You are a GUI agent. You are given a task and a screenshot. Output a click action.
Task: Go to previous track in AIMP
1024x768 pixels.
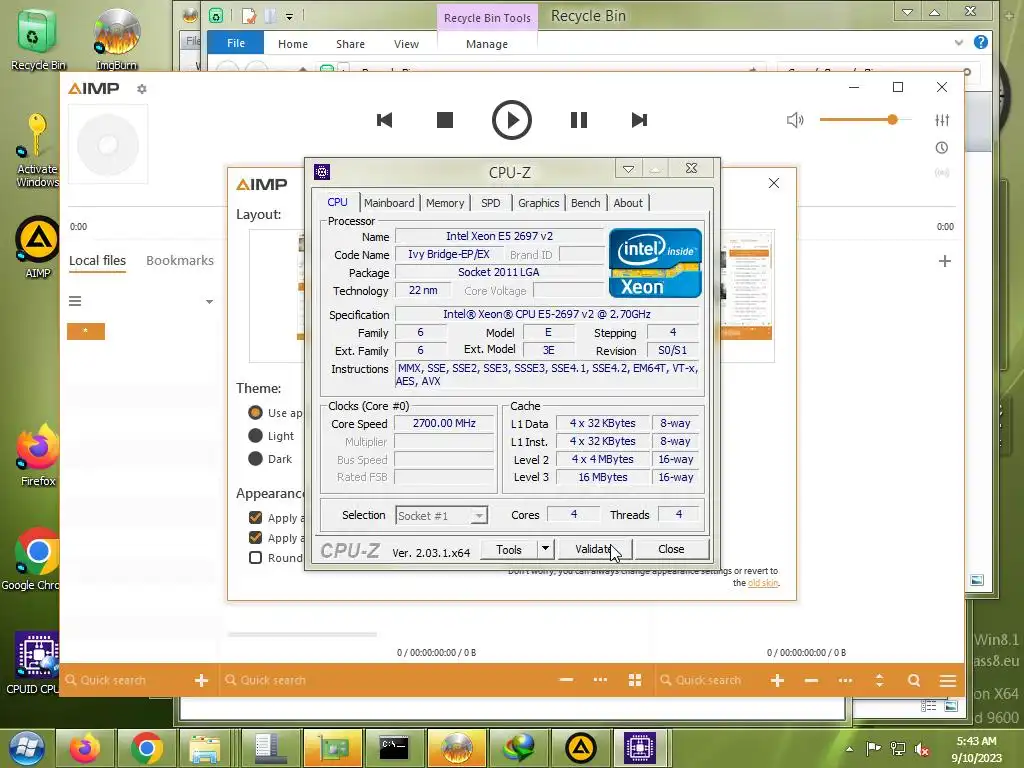coord(385,120)
